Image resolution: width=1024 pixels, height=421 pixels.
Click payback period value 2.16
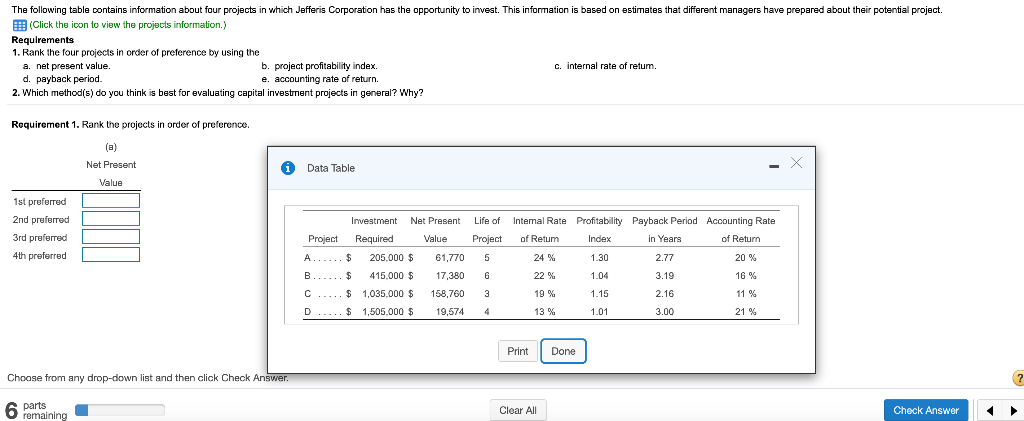pyautogui.click(x=664, y=294)
